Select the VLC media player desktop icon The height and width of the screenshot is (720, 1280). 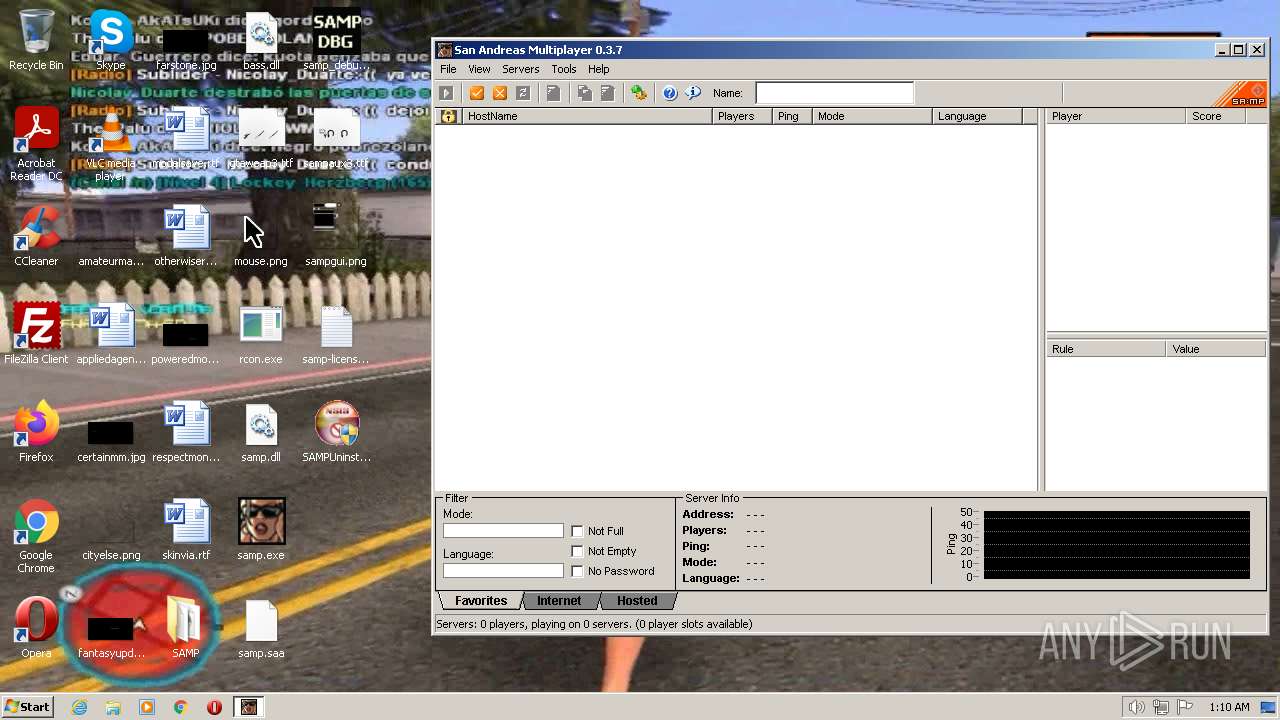[x=111, y=144]
